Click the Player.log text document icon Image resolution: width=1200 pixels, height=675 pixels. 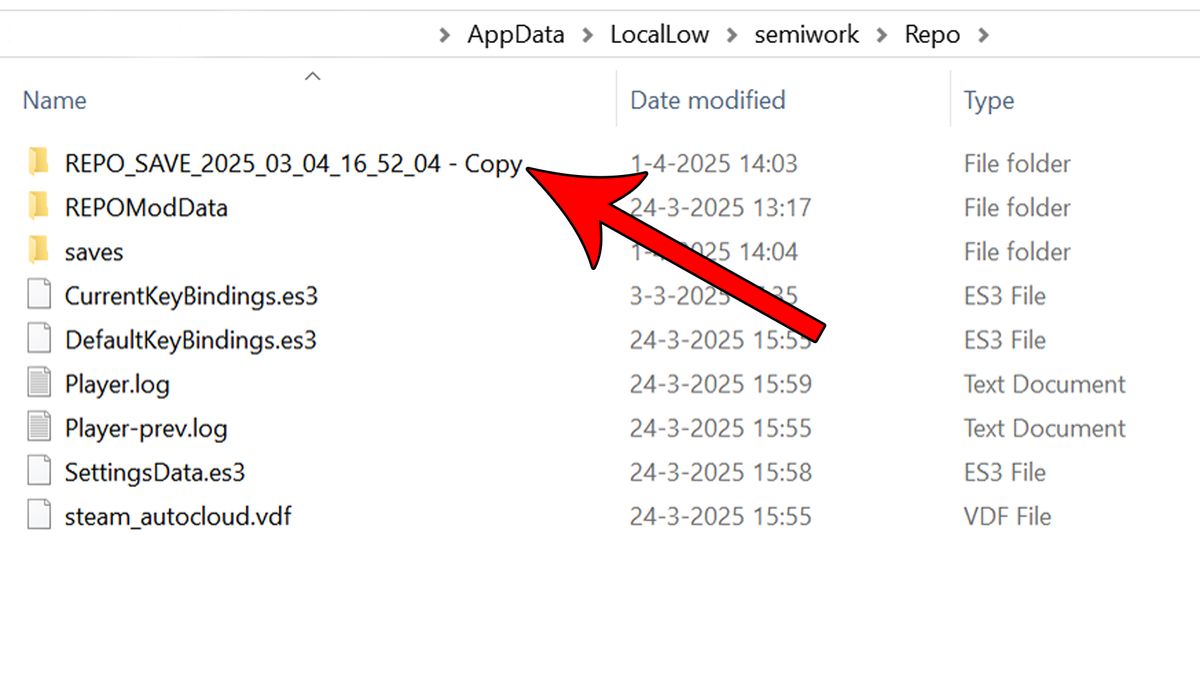click(38, 383)
